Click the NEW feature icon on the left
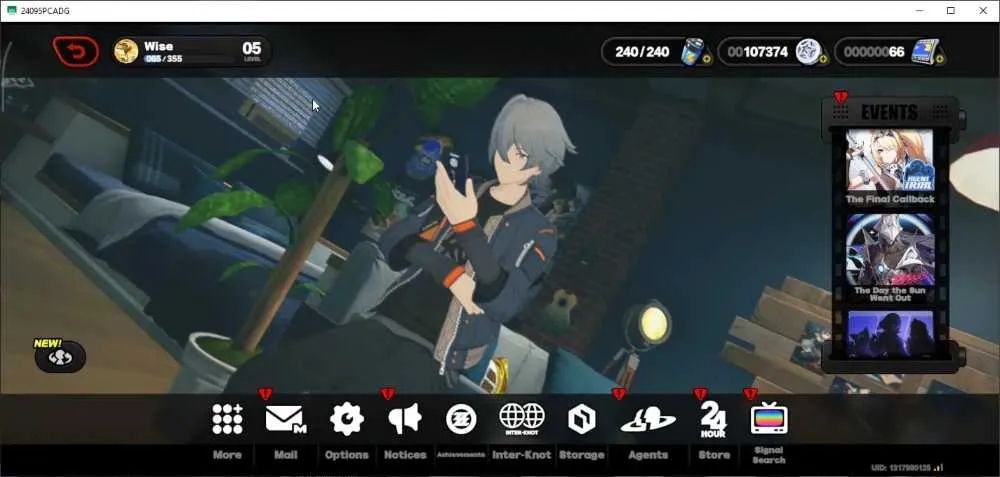 pyautogui.click(x=60, y=356)
